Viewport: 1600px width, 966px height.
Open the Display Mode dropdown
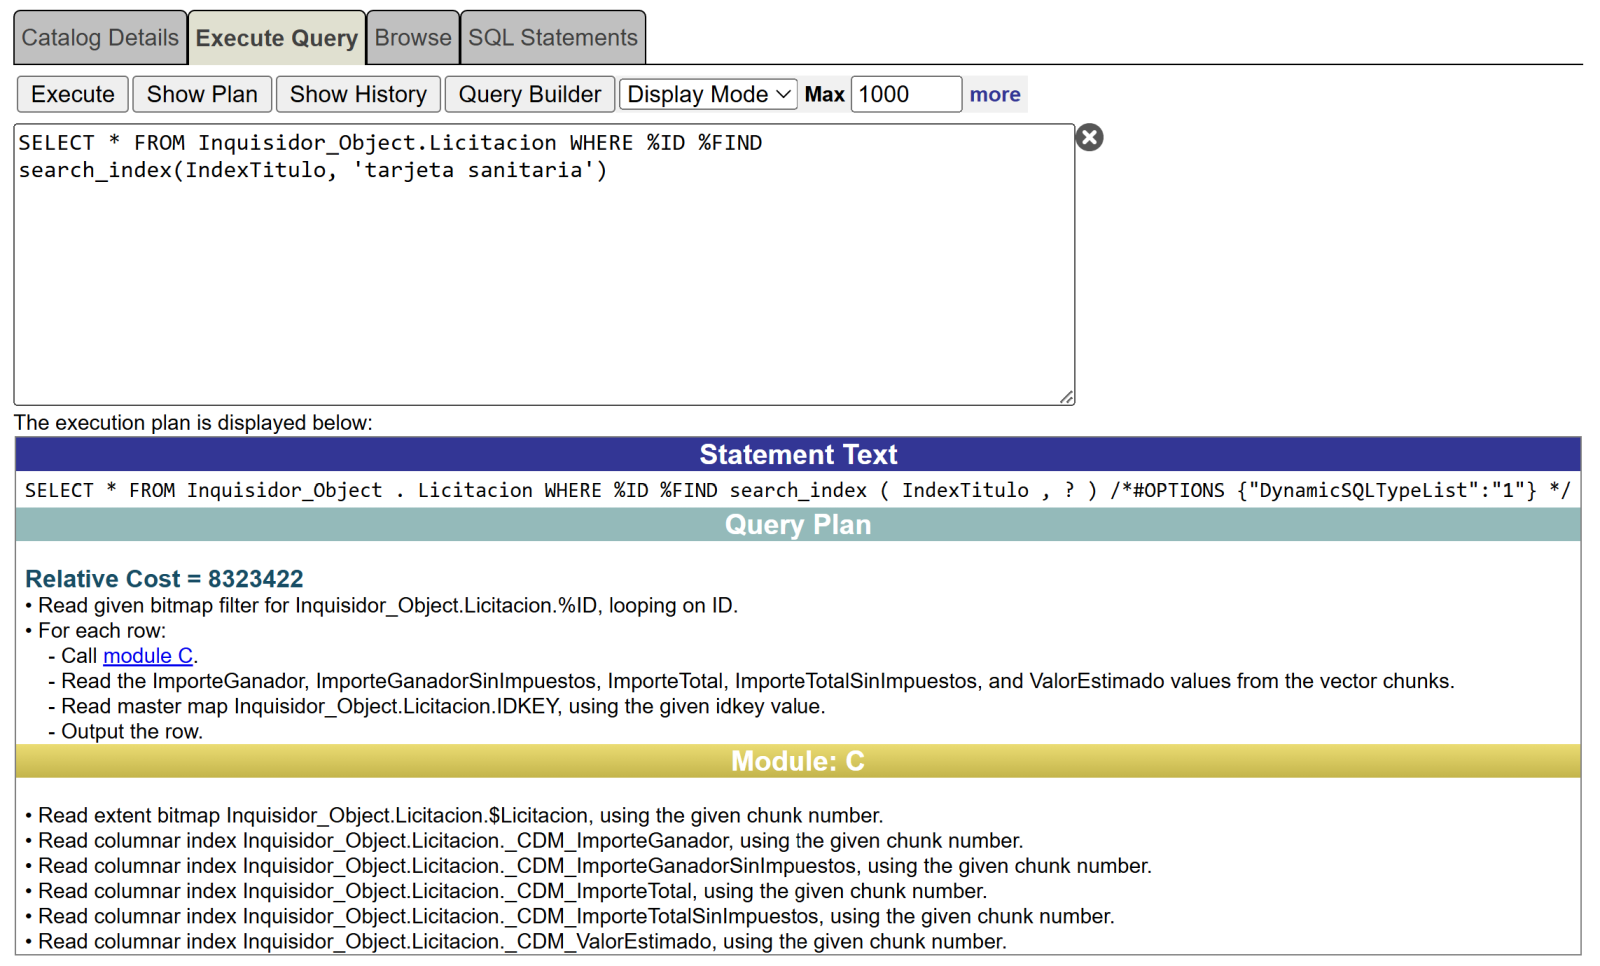point(708,95)
